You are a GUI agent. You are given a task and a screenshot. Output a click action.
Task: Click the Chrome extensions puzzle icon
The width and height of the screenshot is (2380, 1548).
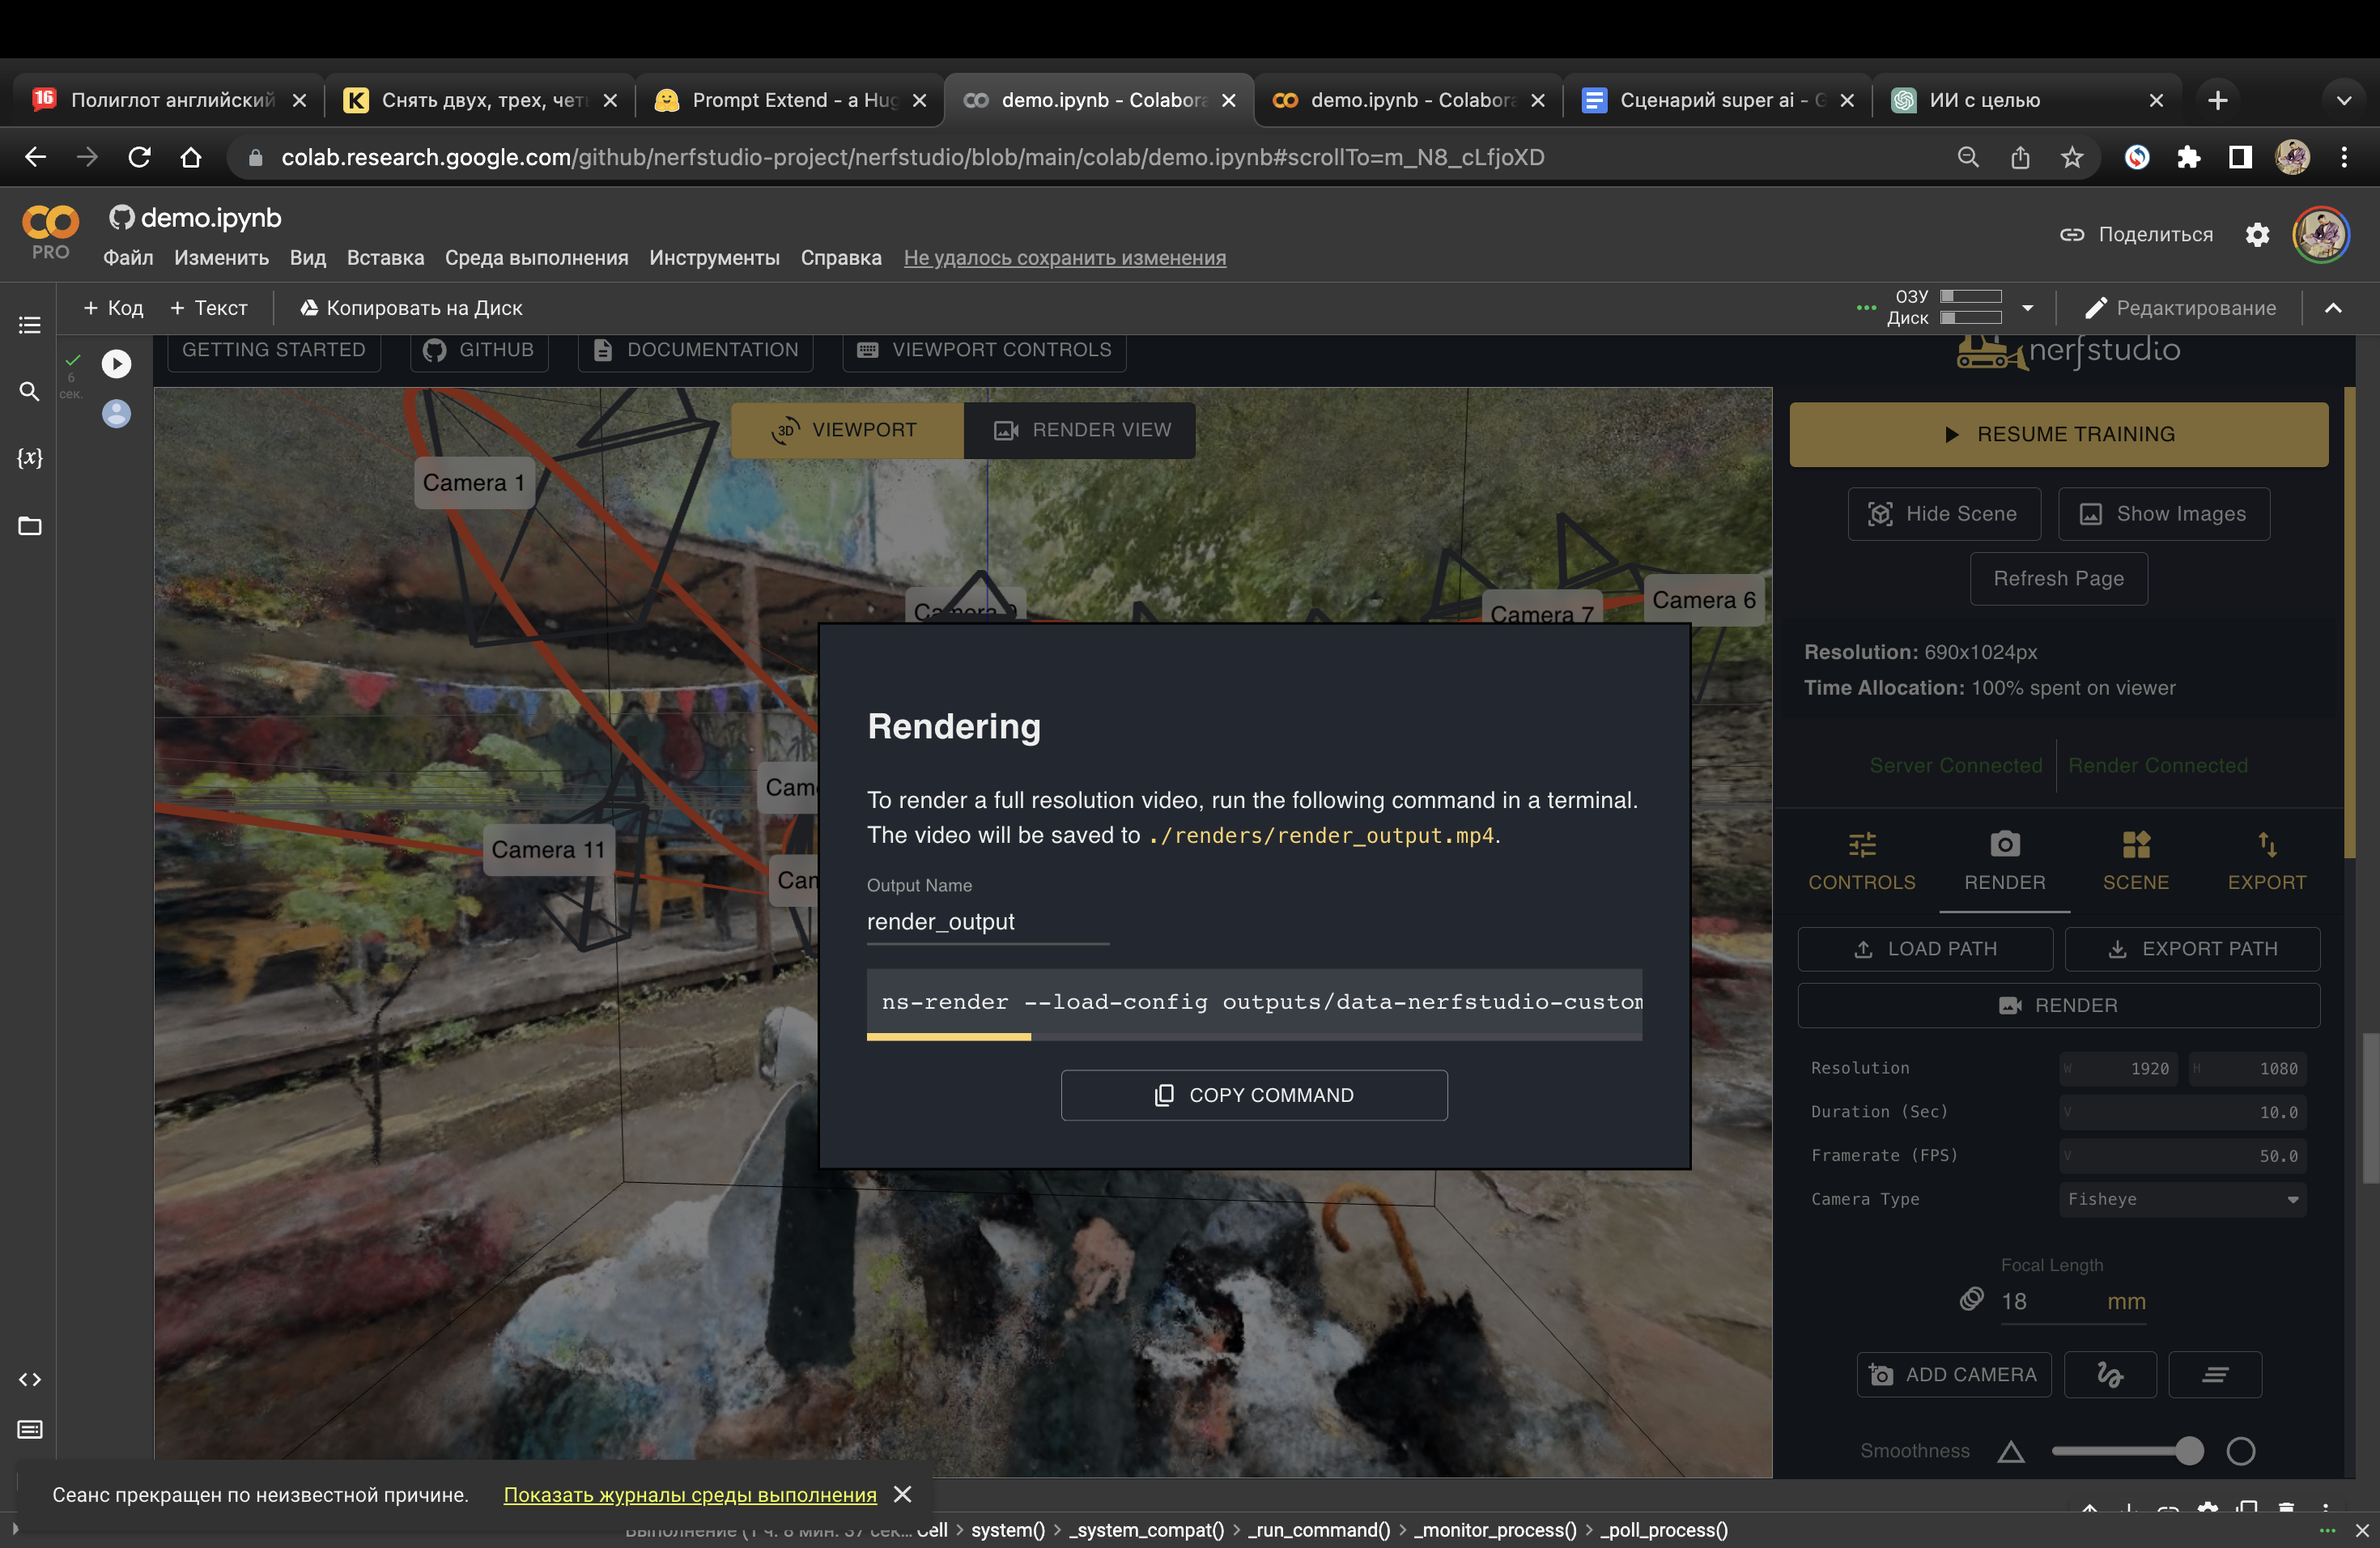[2188, 157]
